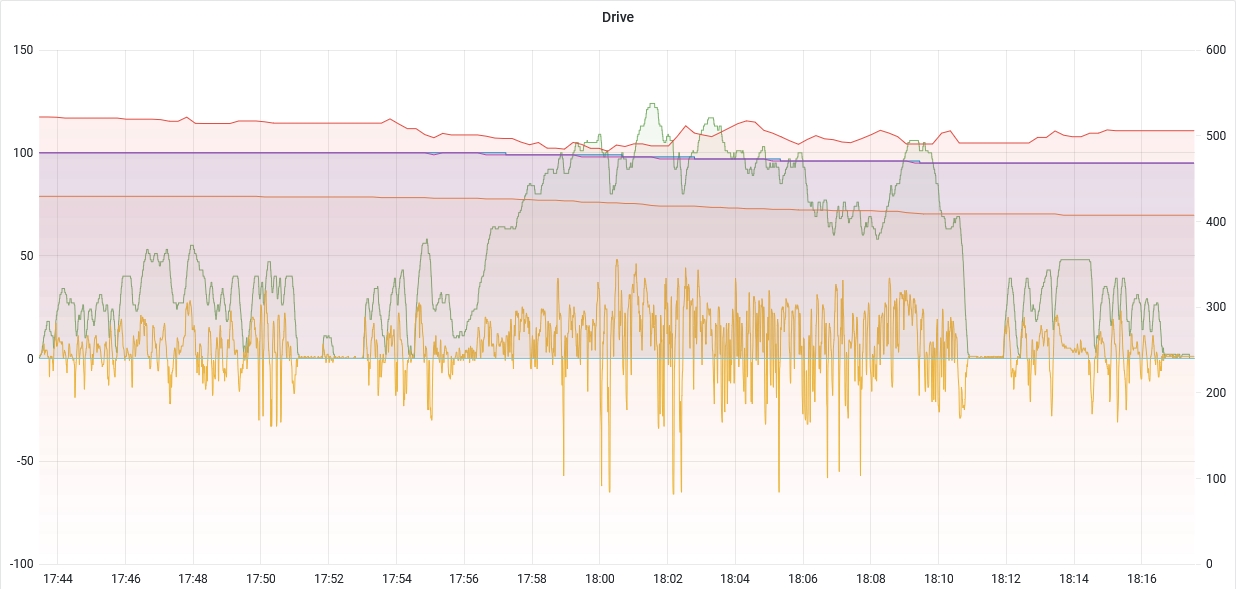
Task: Open the Drive panel title menu
Action: point(617,17)
